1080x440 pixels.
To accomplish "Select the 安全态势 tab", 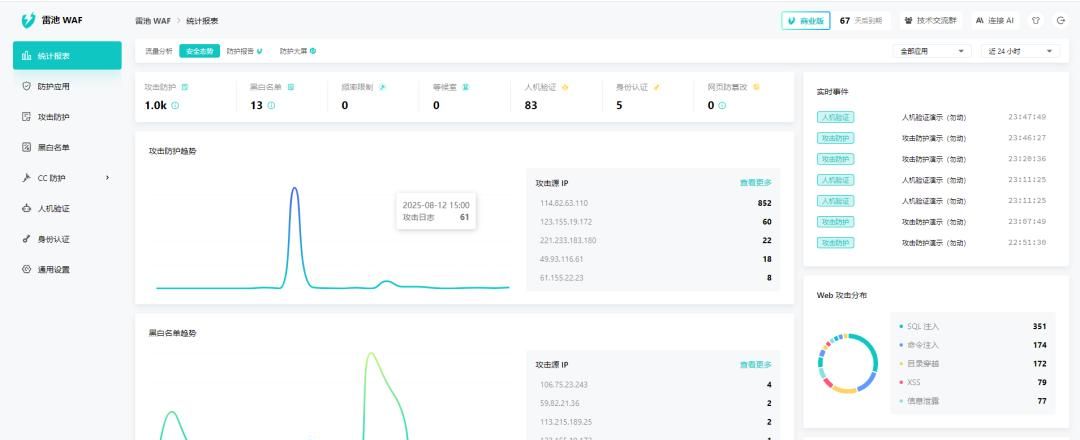I will 200,51.
